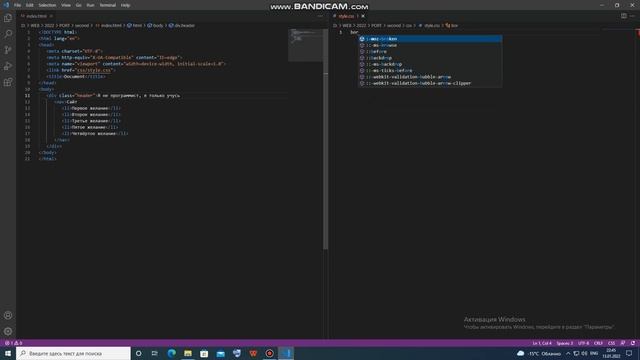
Task: Click the left editor vertical scrollbar
Action: 325,139
